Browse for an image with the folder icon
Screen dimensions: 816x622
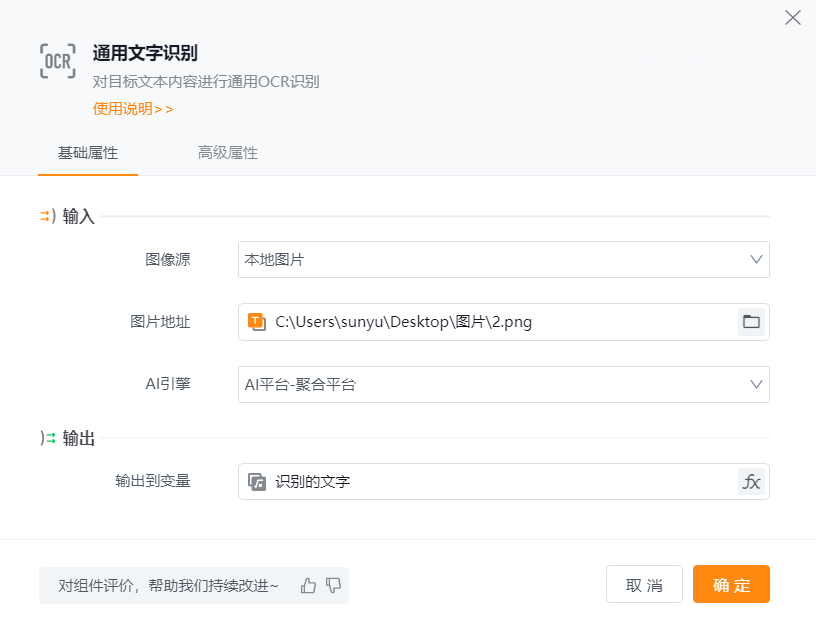point(751,322)
